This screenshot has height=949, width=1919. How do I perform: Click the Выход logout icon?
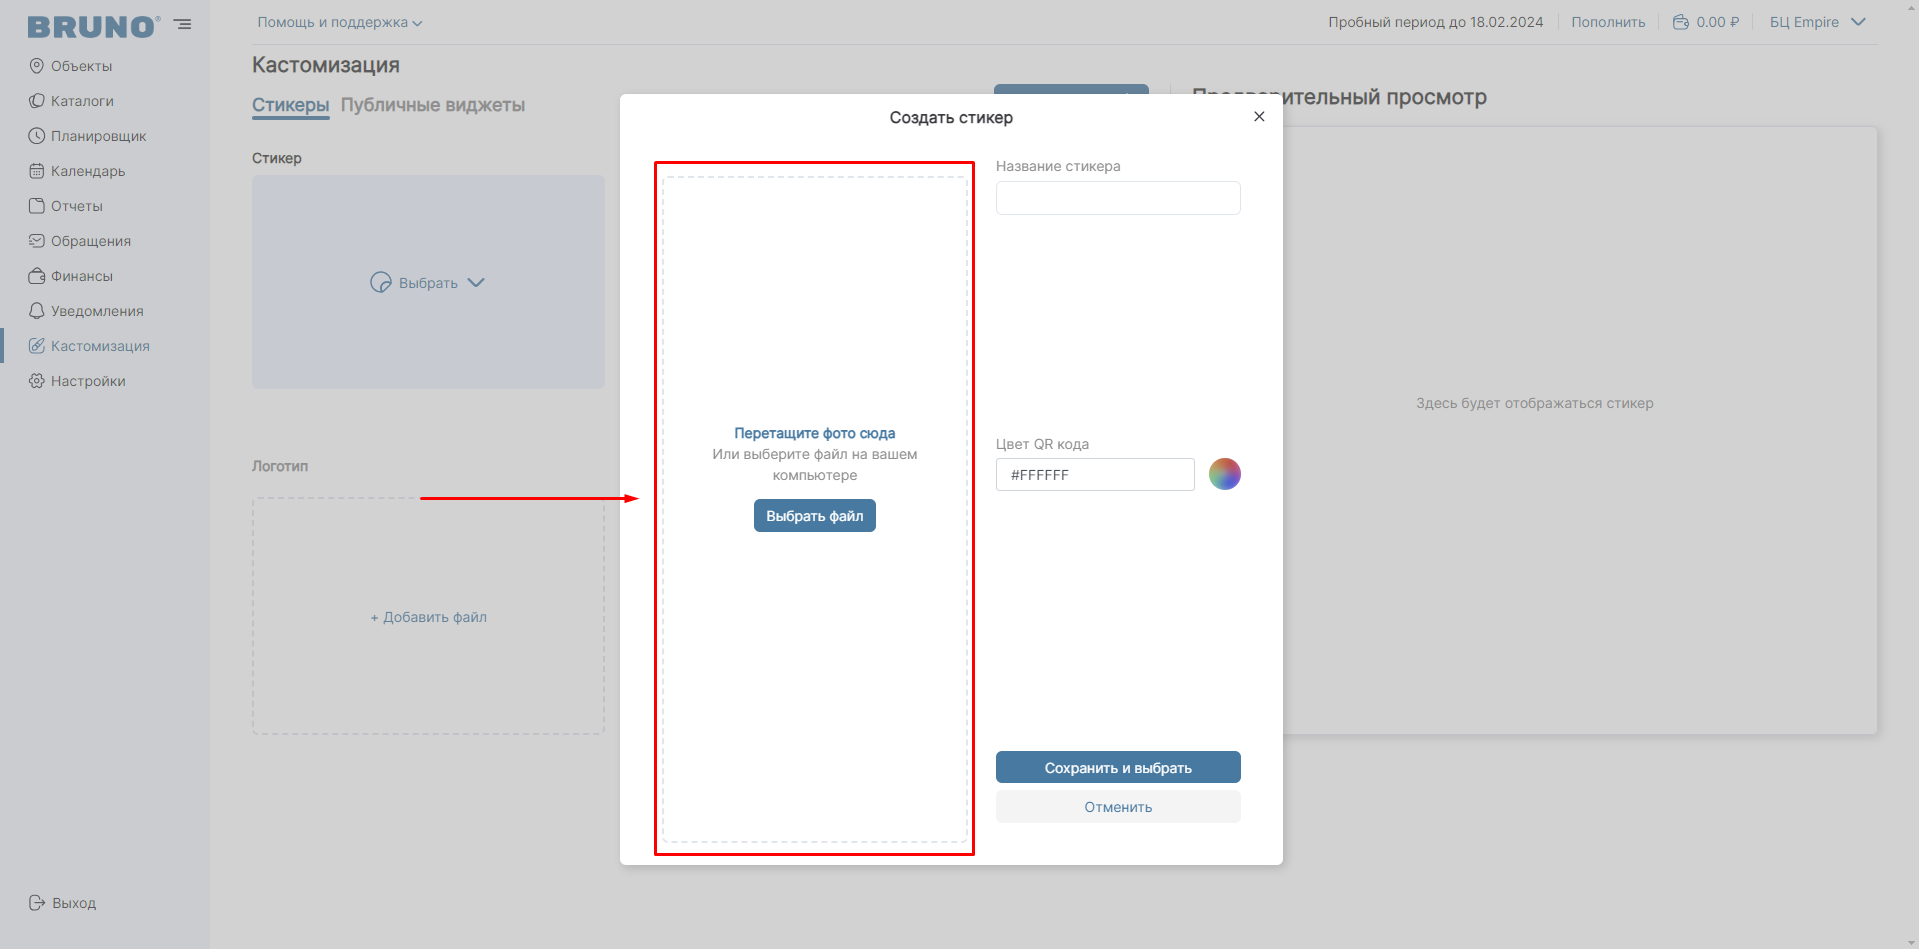tap(37, 903)
